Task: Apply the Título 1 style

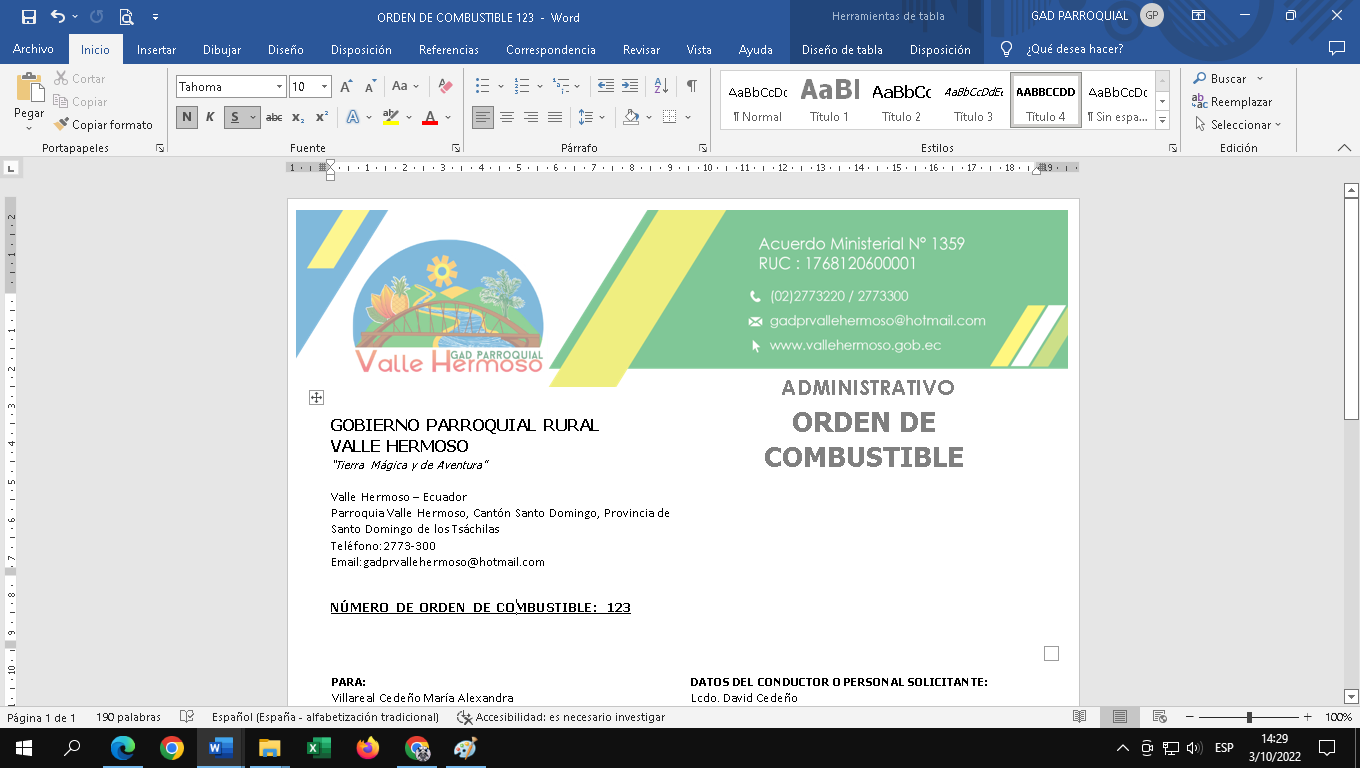Action: coord(829,100)
